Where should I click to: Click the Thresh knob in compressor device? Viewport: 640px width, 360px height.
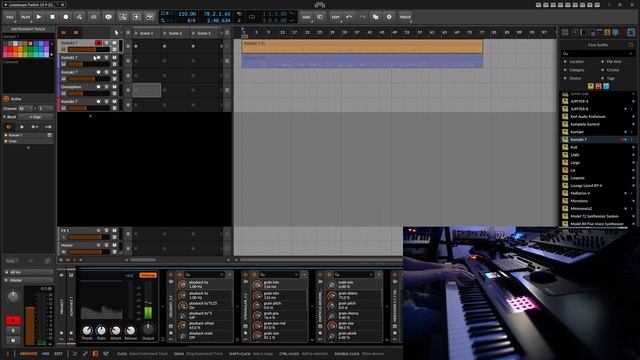pyautogui.click(x=87, y=330)
